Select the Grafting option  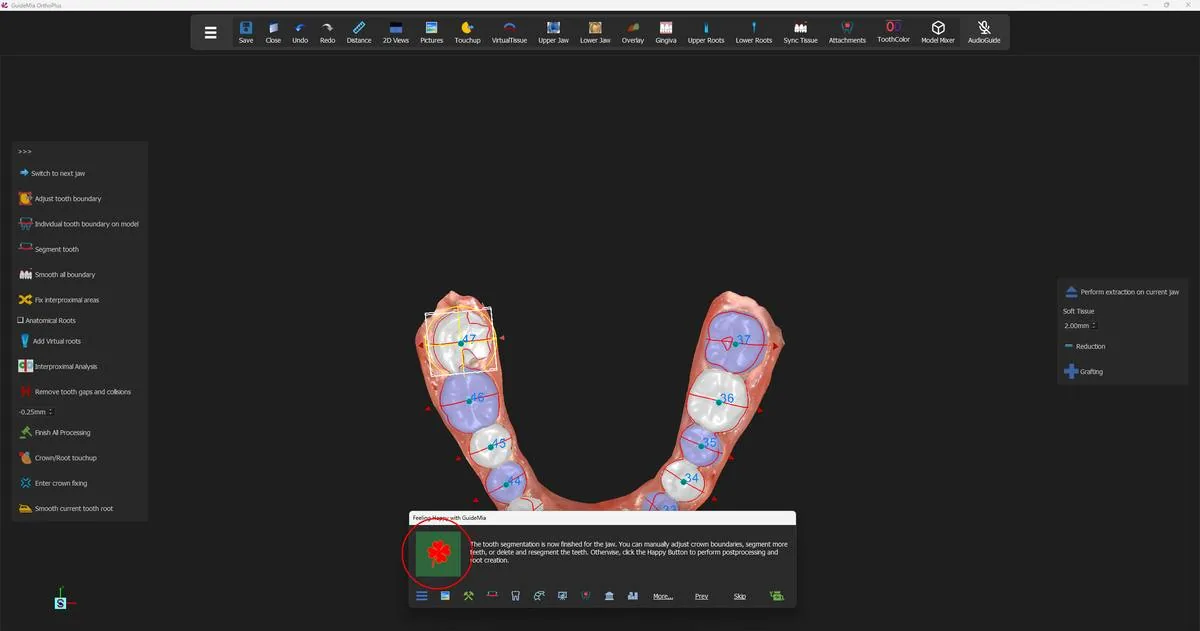[x=1083, y=371]
